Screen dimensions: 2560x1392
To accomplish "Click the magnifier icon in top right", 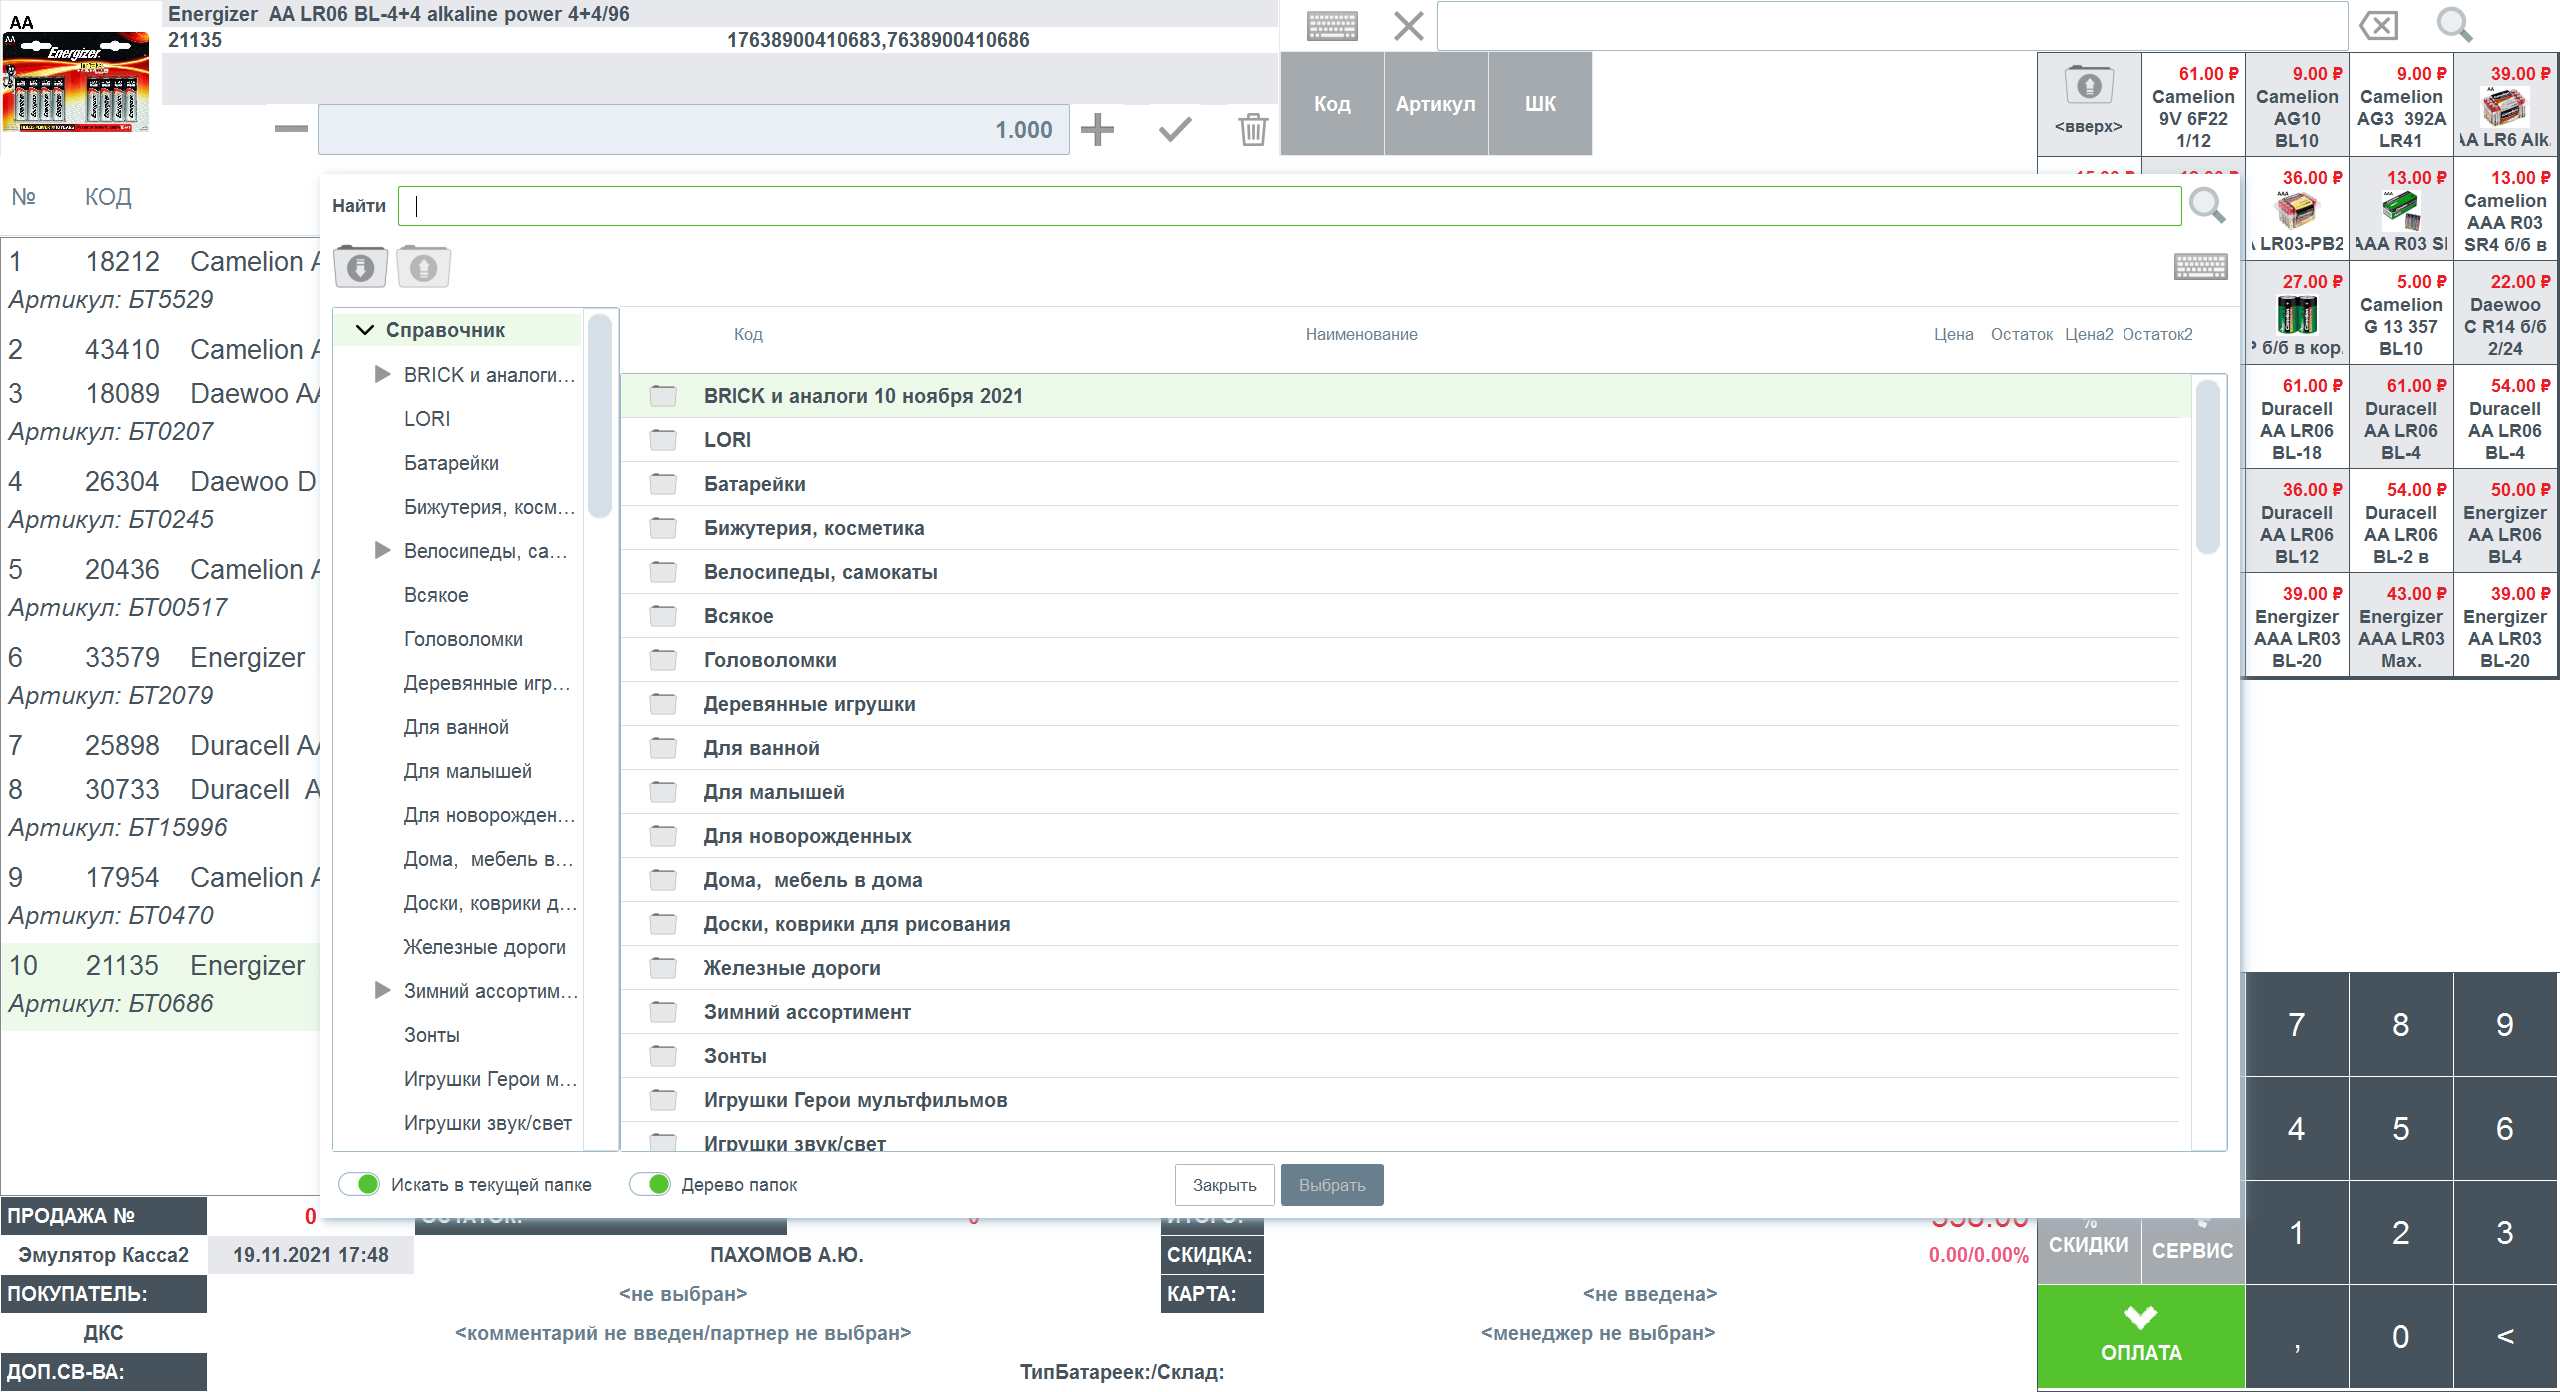I will [x=2454, y=25].
